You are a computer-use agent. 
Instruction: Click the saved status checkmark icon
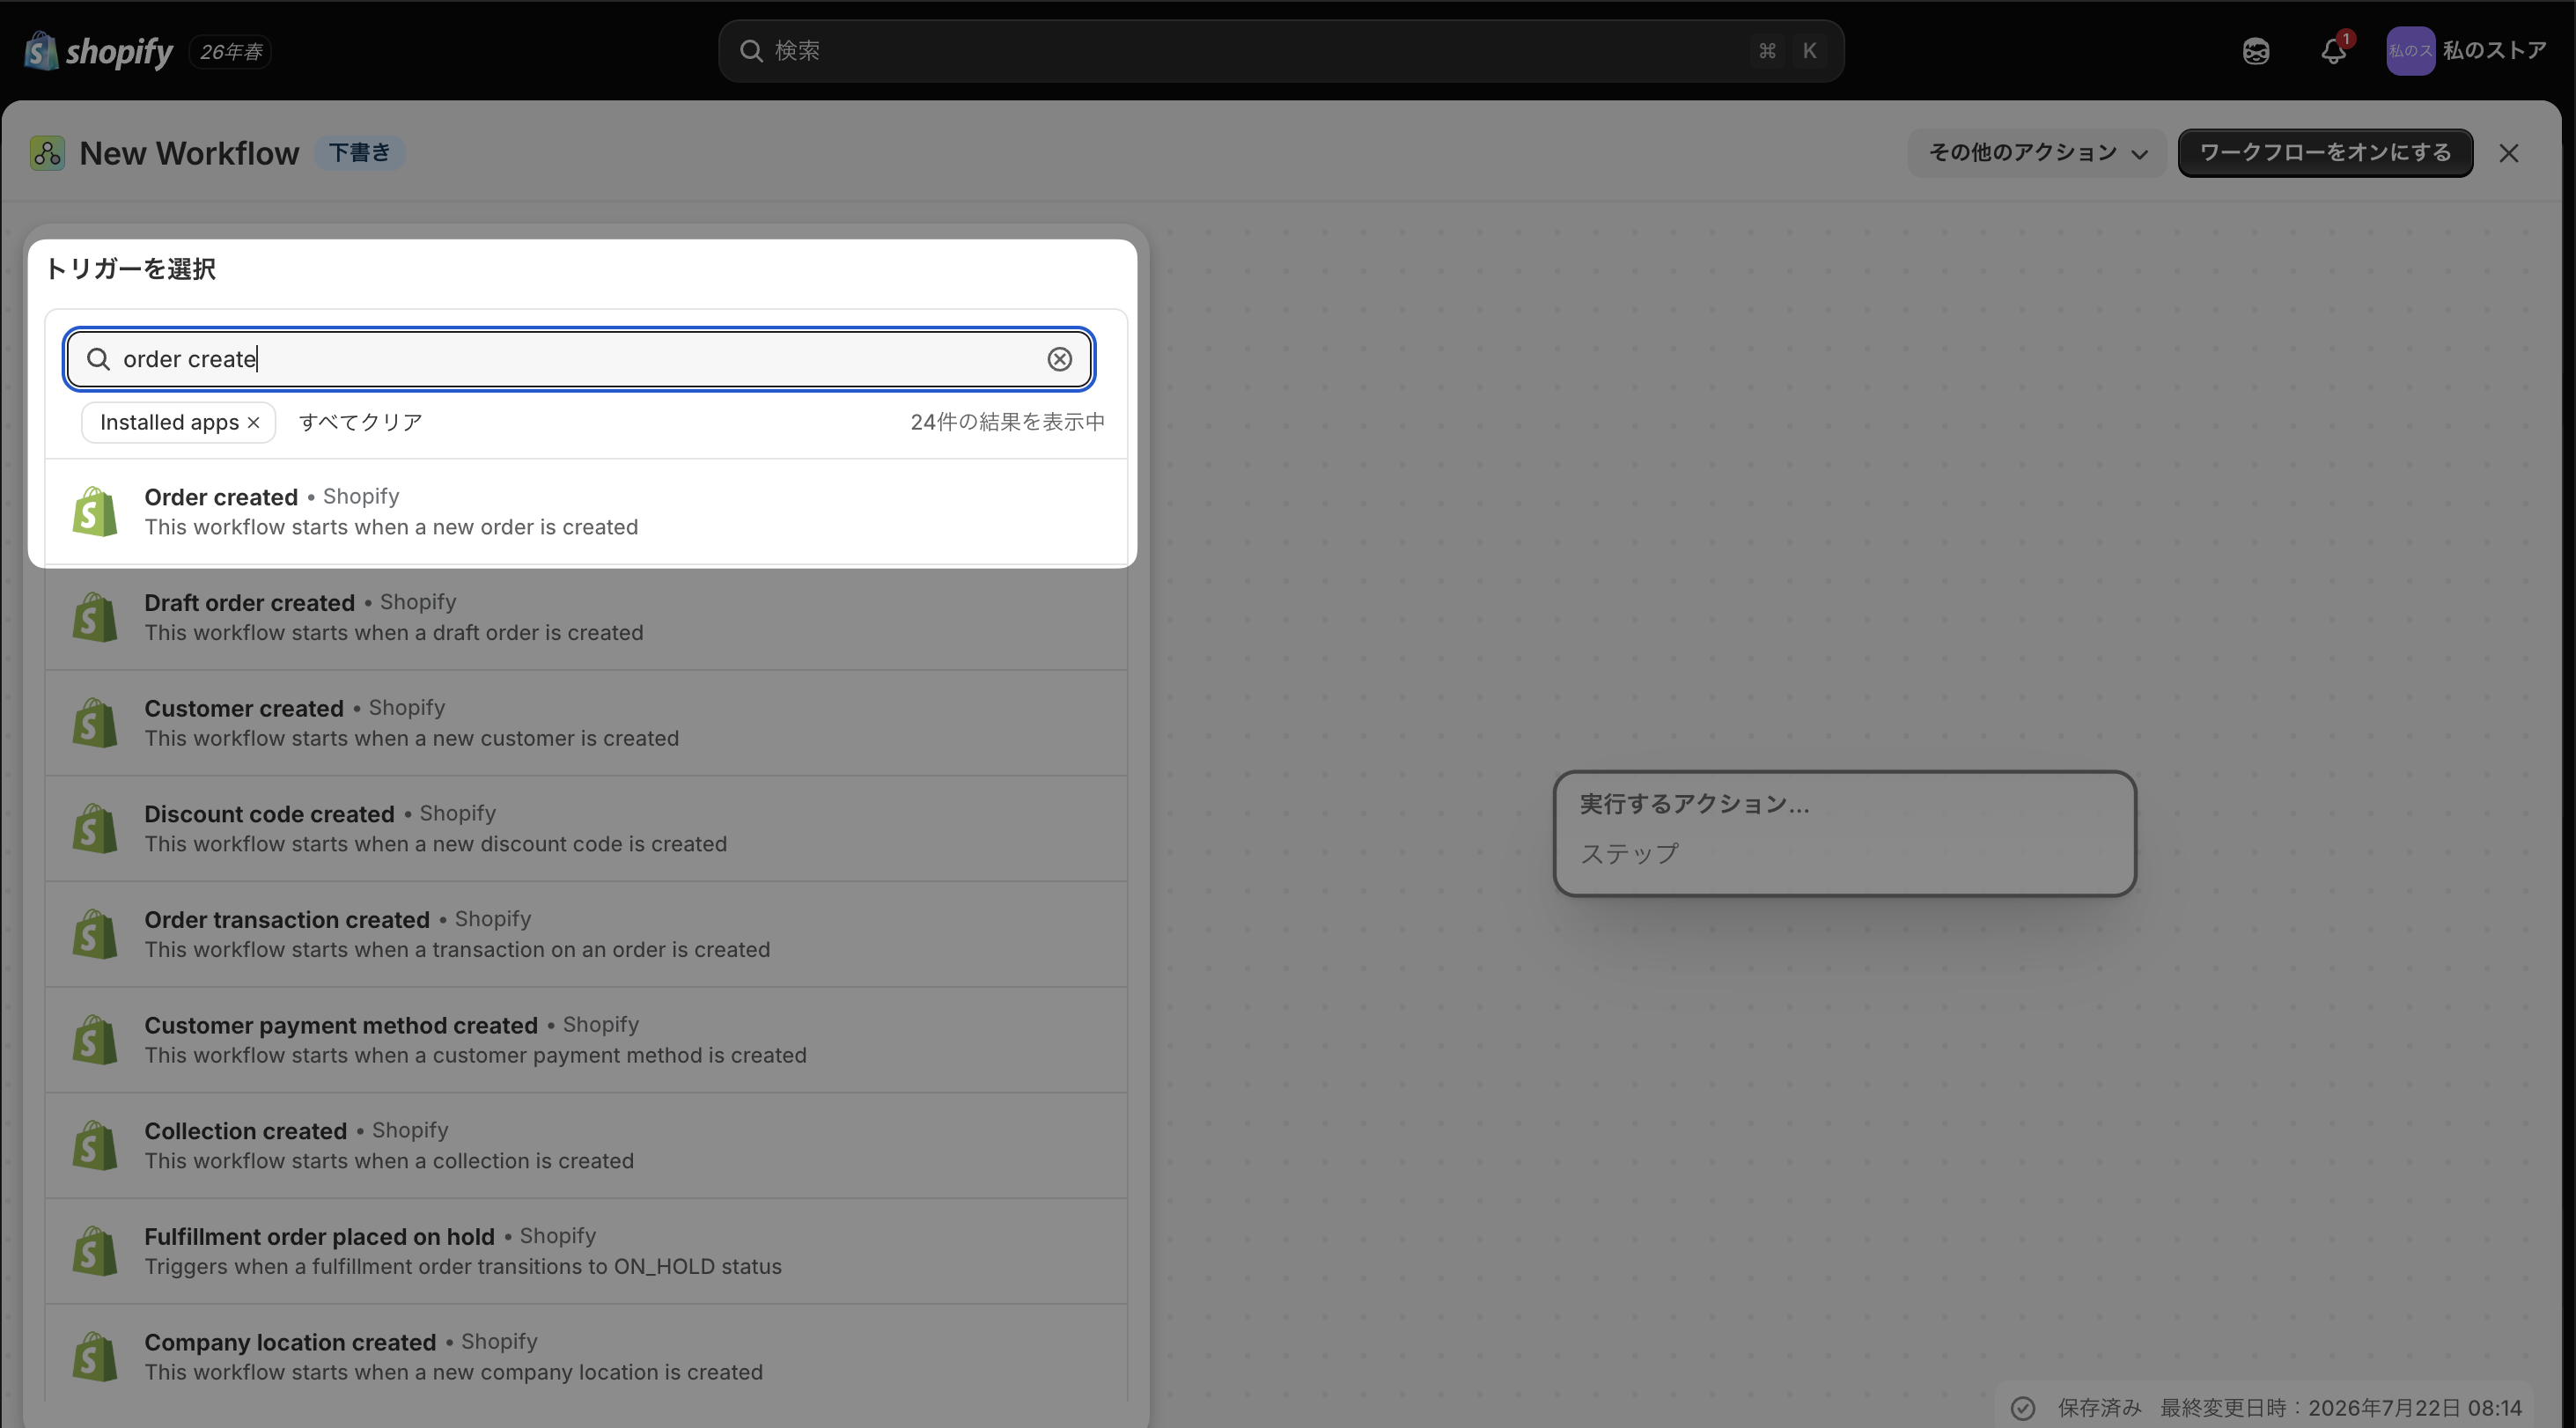[2023, 1408]
